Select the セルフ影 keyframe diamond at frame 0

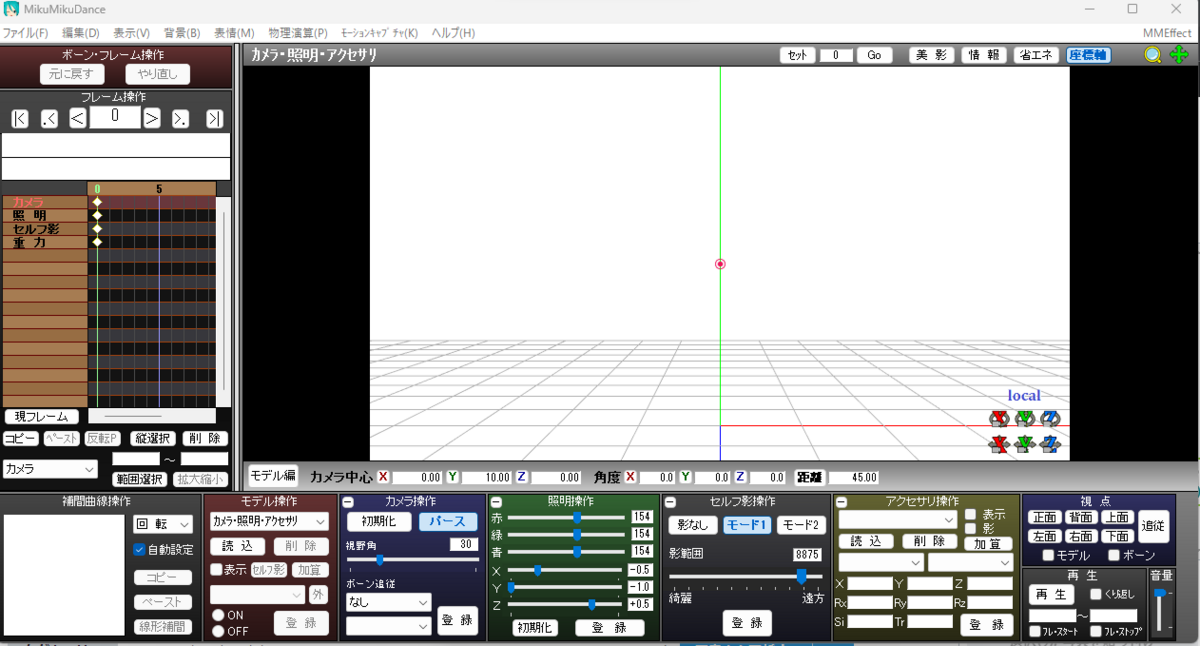97,229
